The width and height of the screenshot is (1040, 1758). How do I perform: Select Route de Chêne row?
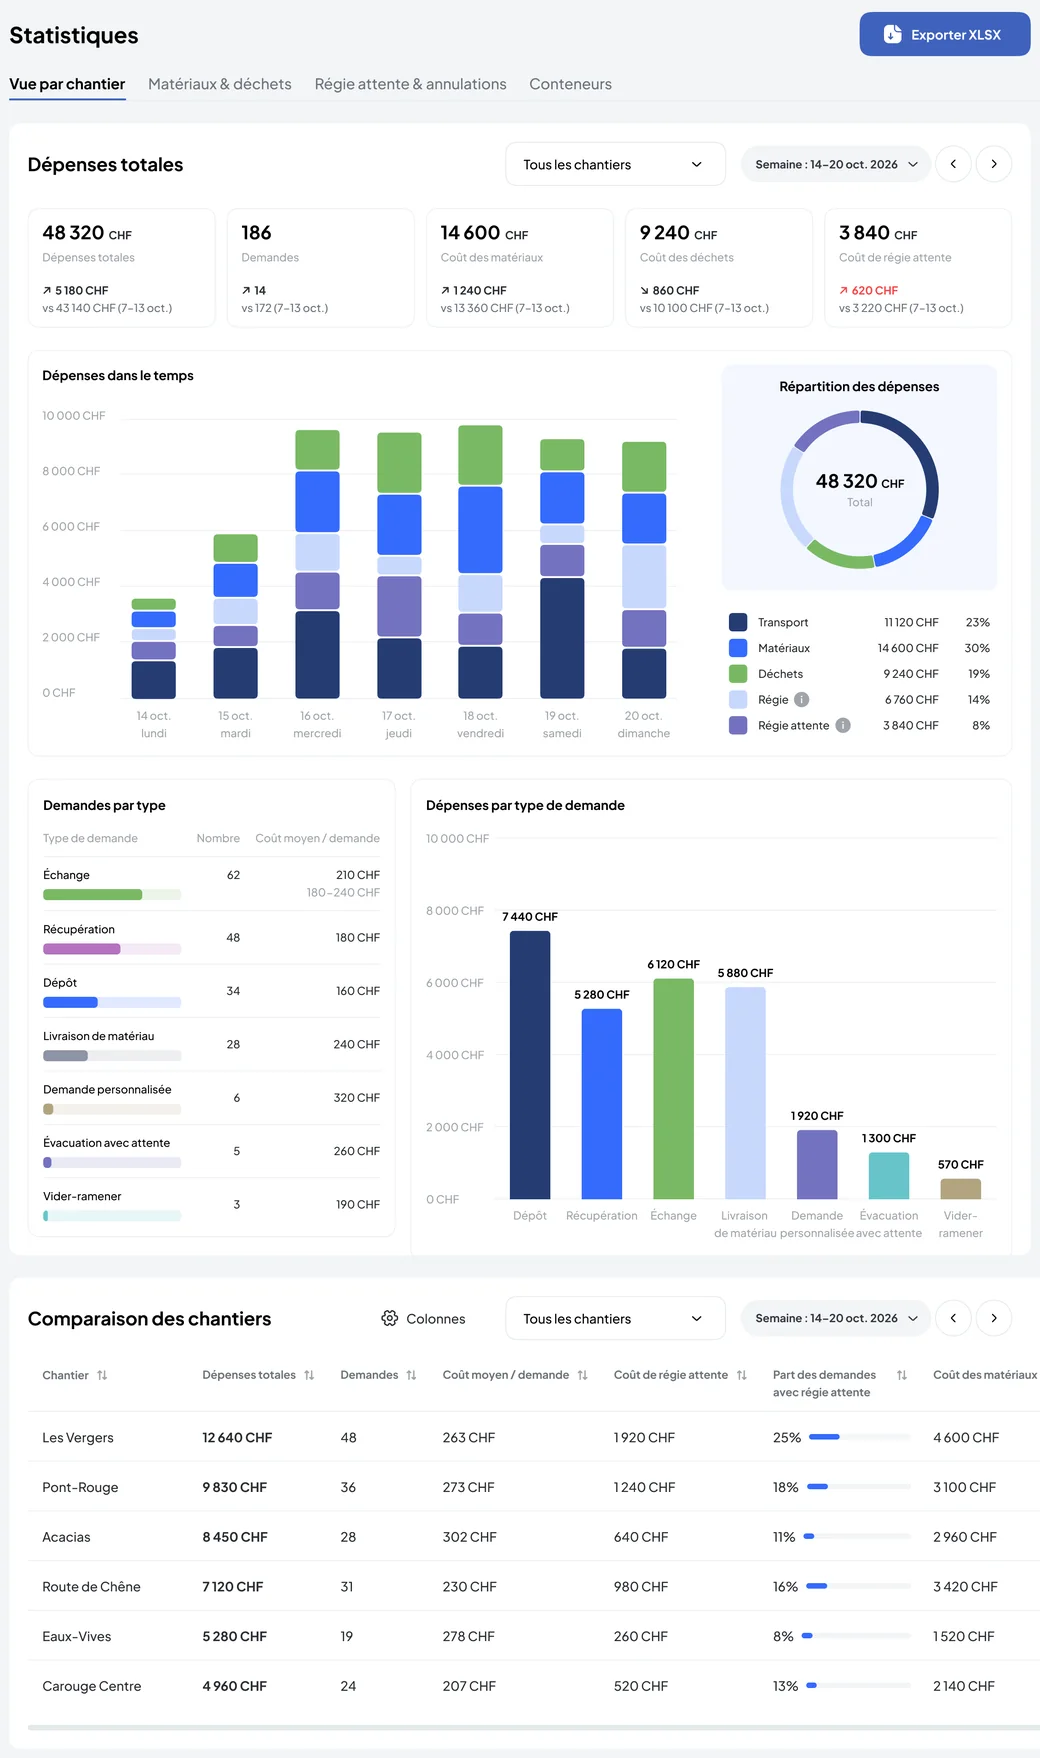(x=534, y=1587)
